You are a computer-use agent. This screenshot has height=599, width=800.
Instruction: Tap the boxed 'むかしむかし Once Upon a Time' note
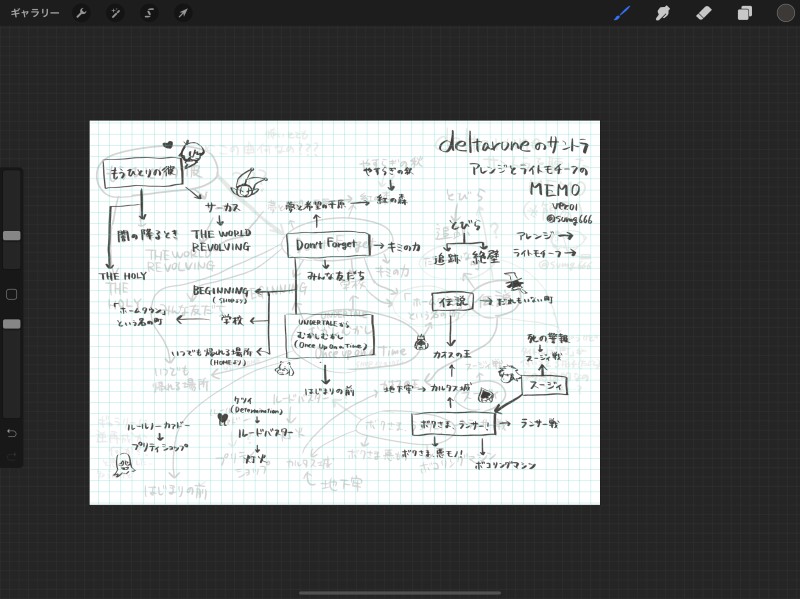pos(330,336)
